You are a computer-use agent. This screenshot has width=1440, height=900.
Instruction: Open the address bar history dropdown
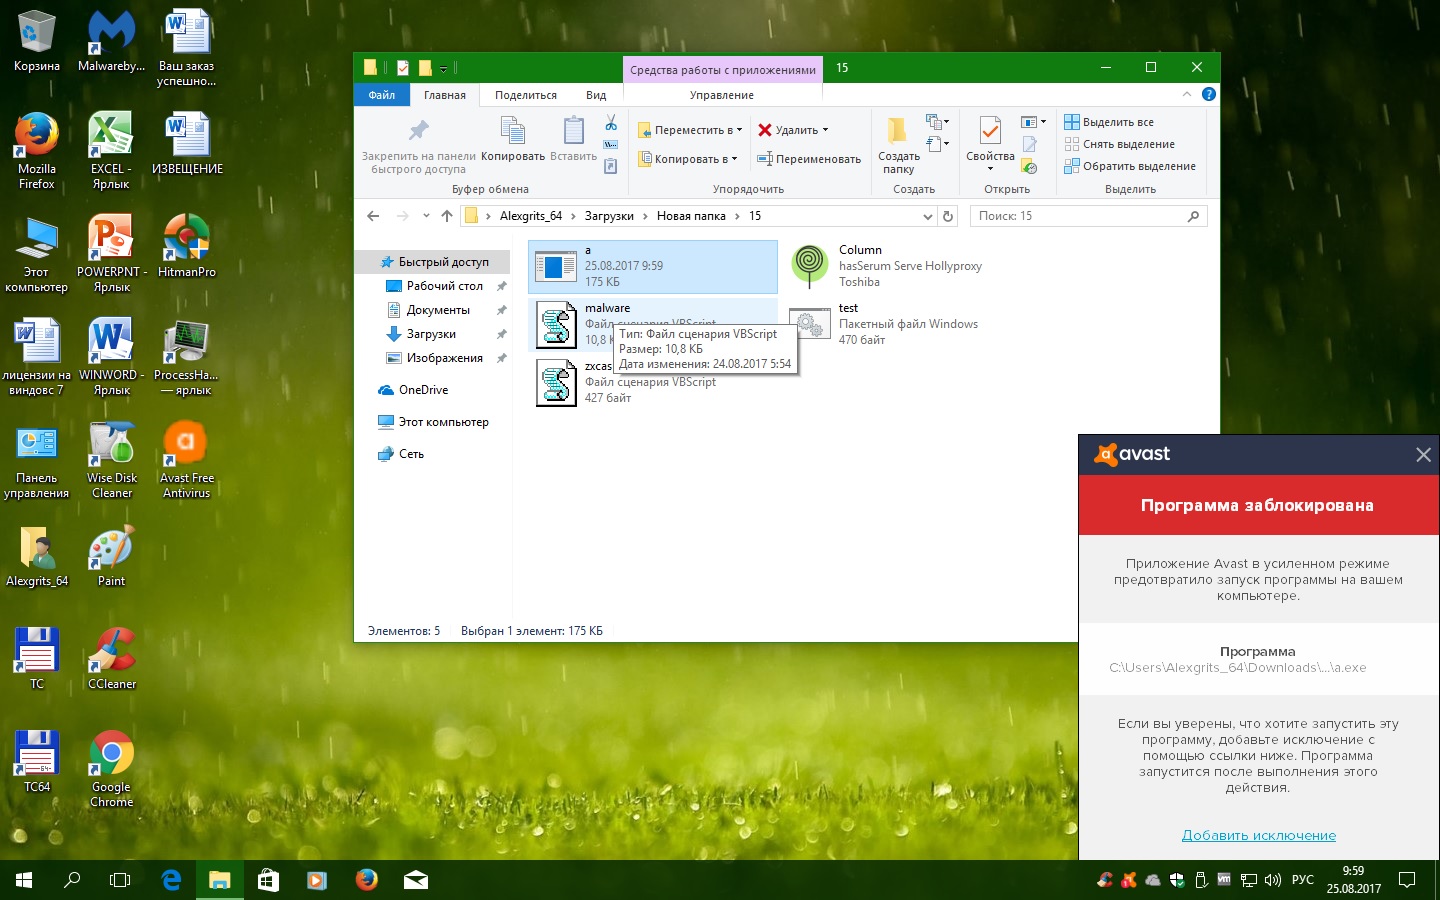(x=927, y=216)
